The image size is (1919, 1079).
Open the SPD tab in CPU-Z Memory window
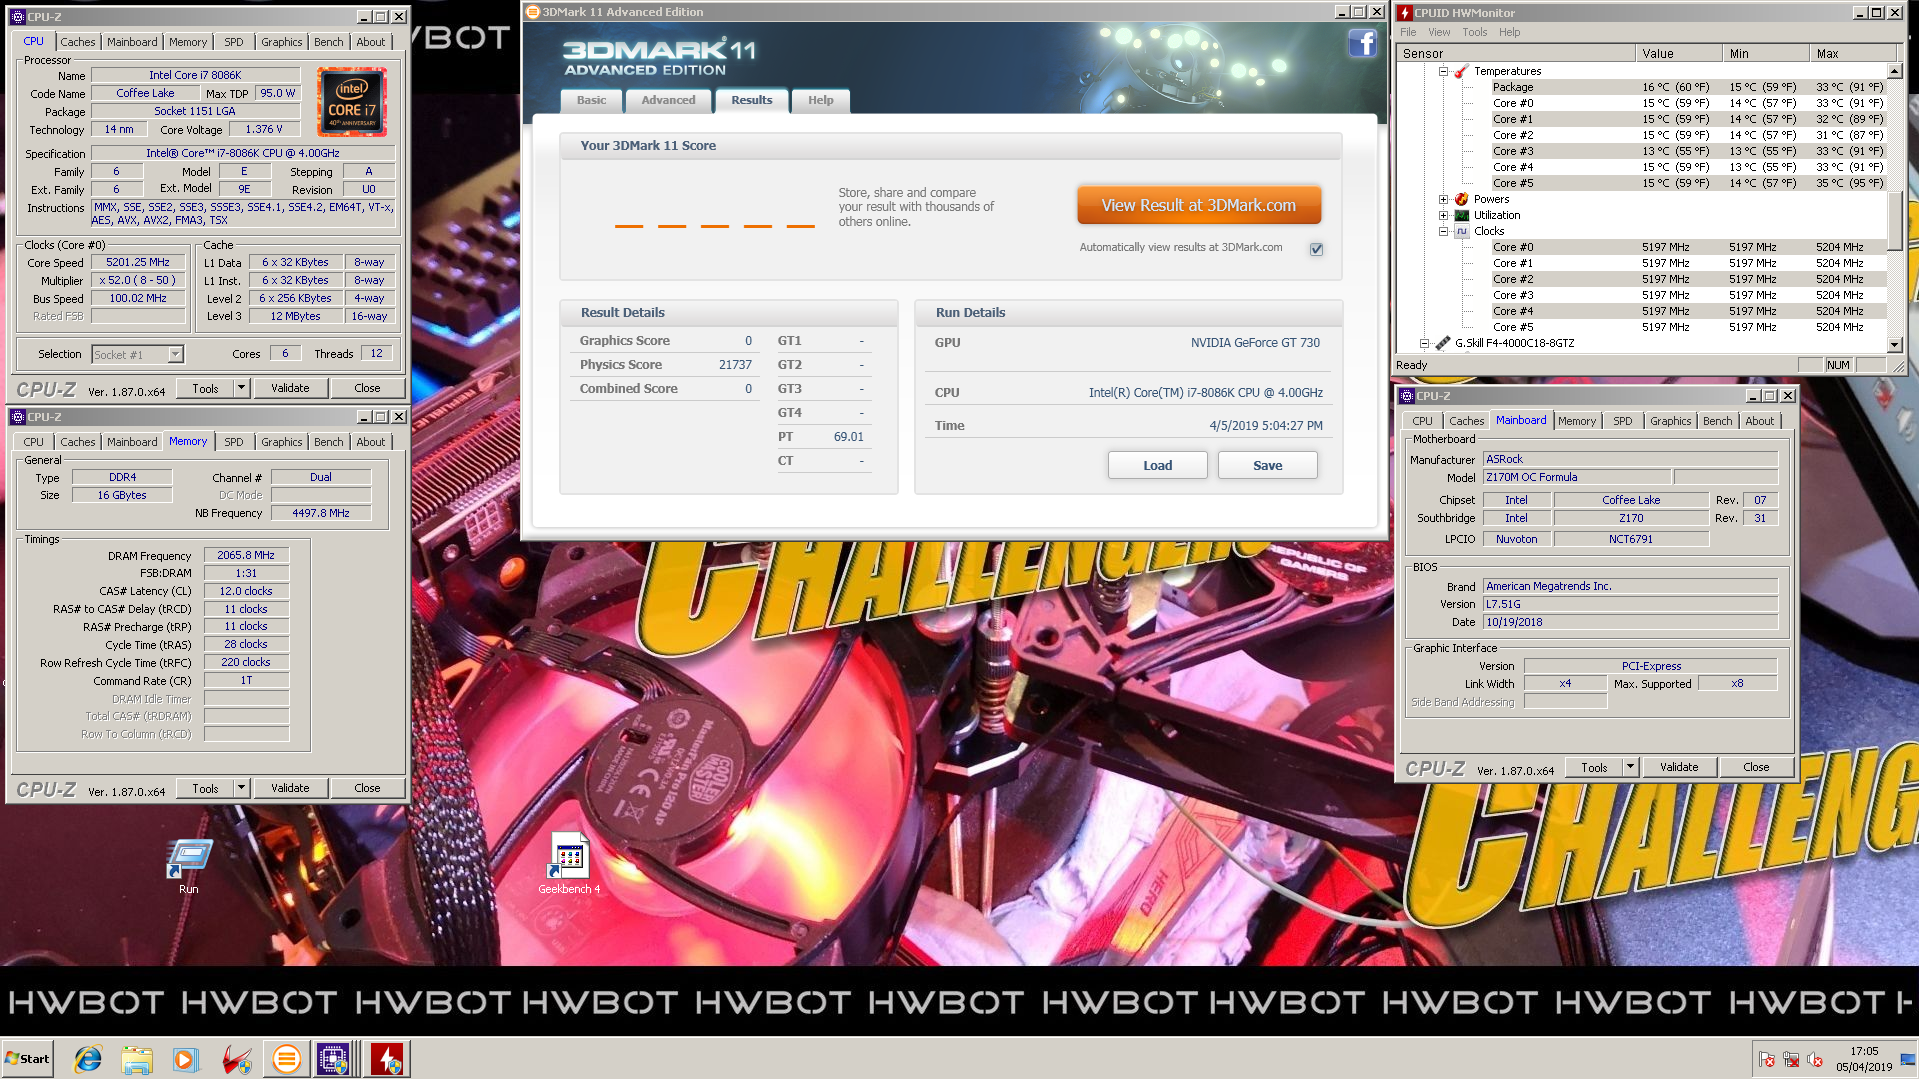(x=233, y=442)
